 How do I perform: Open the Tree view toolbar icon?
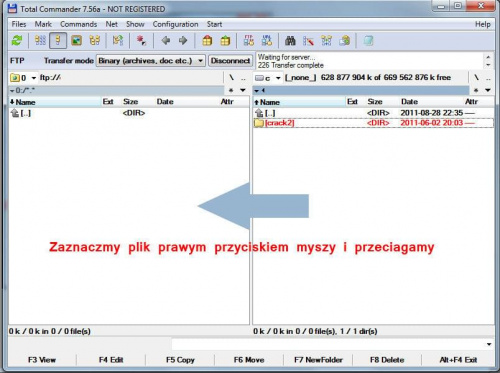(95, 41)
